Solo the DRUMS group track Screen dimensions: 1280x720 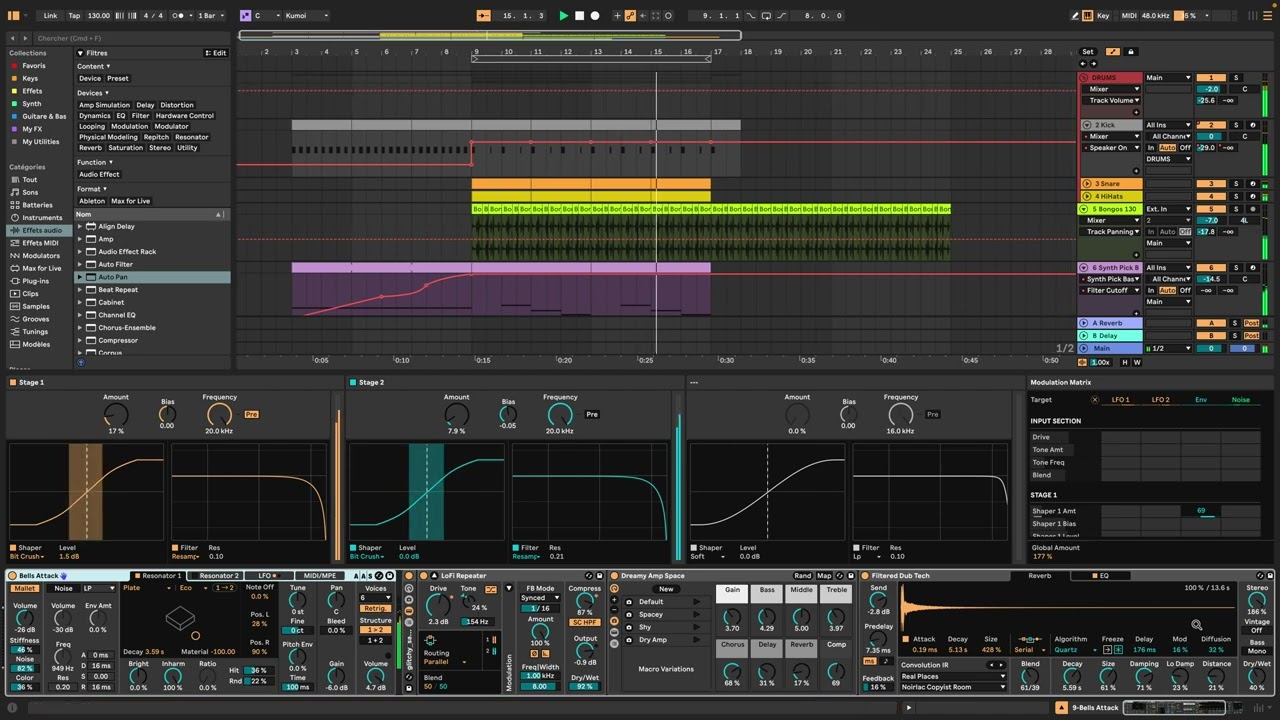point(1235,78)
